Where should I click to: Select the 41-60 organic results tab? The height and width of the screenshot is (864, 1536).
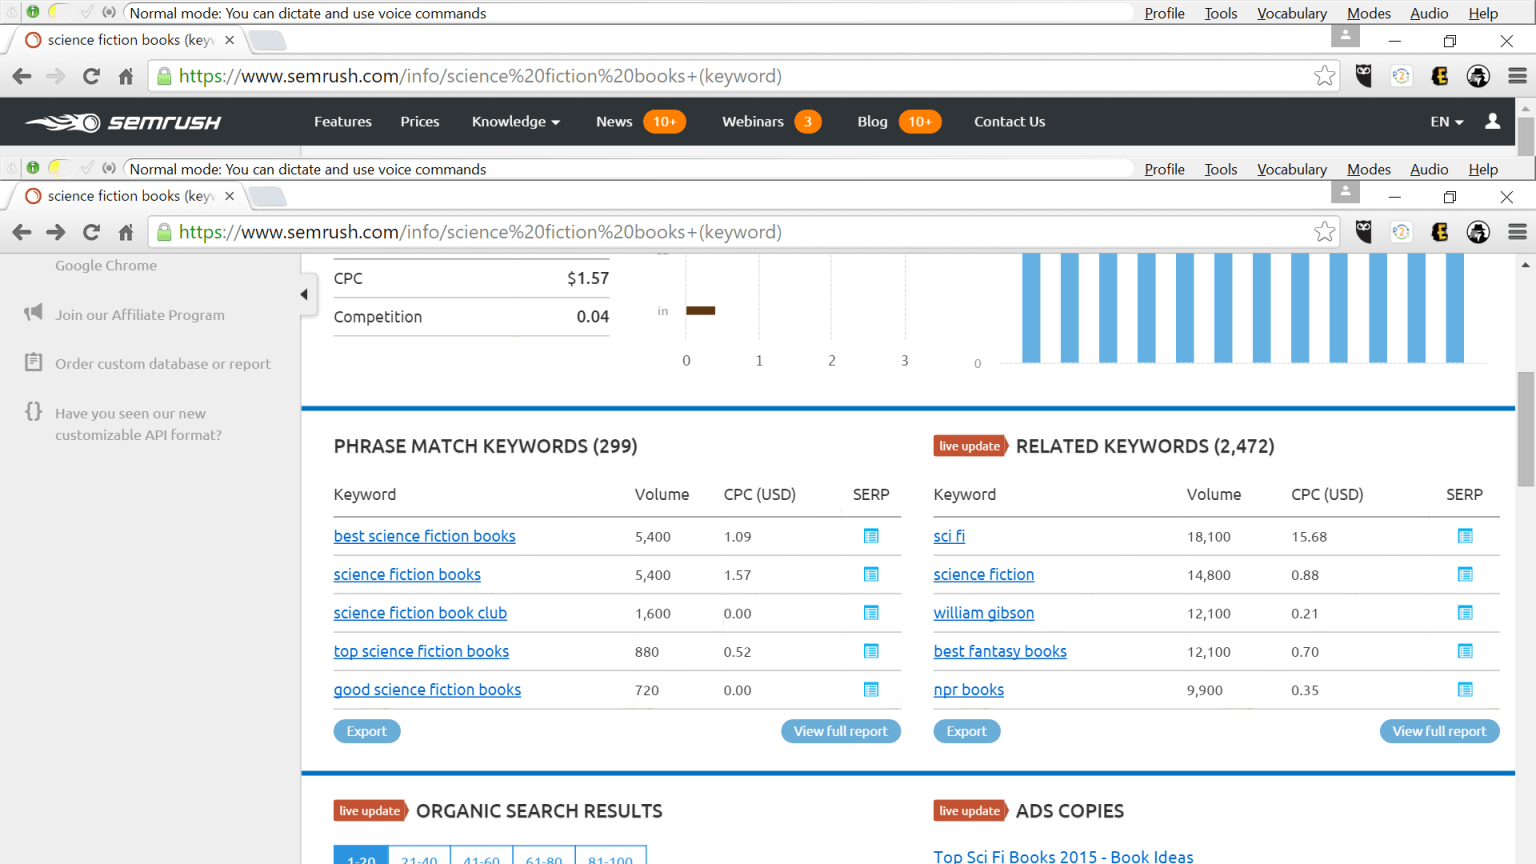[481, 856]
